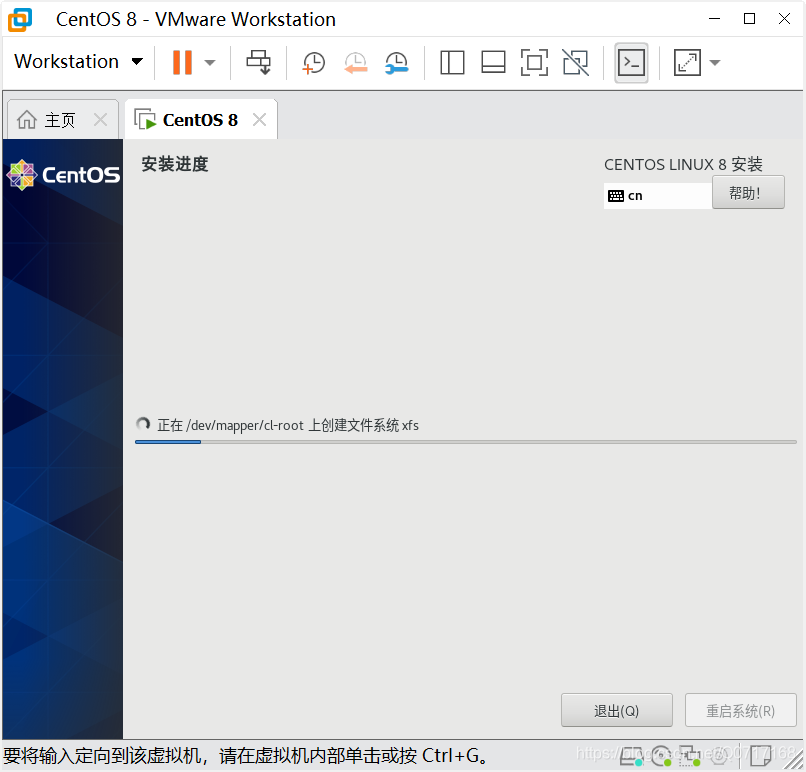806x772 pixels.
Task: Maximize the VMware Workstation window
Action: (x=749, y=19)
